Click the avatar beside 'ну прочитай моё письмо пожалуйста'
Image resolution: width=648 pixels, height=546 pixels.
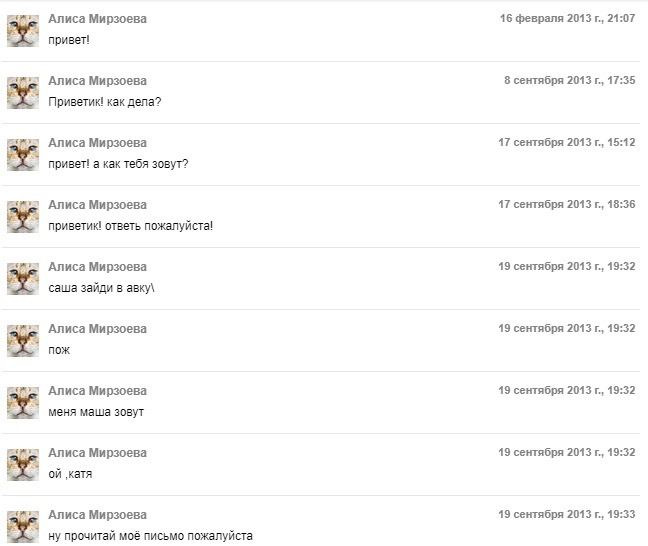(x=23, y=526)
